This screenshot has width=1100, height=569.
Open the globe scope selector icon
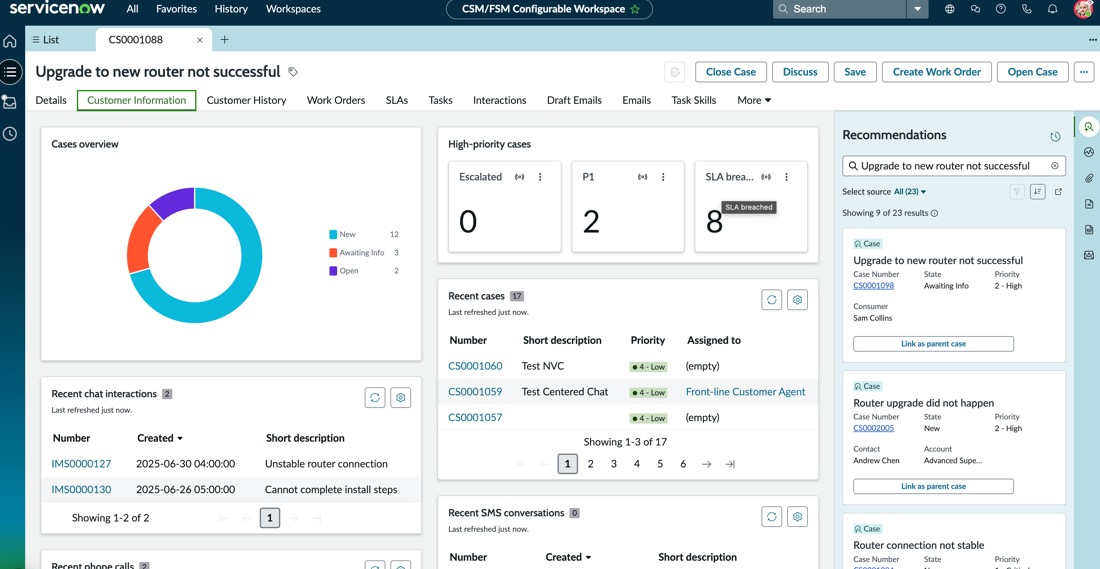point(950,9)
